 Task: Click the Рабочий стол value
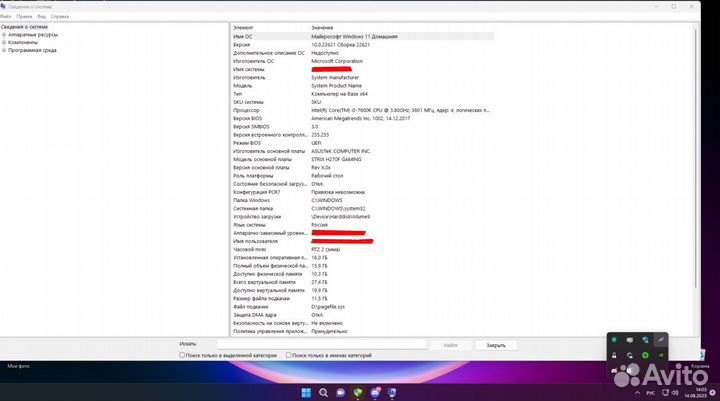point(327,176)
